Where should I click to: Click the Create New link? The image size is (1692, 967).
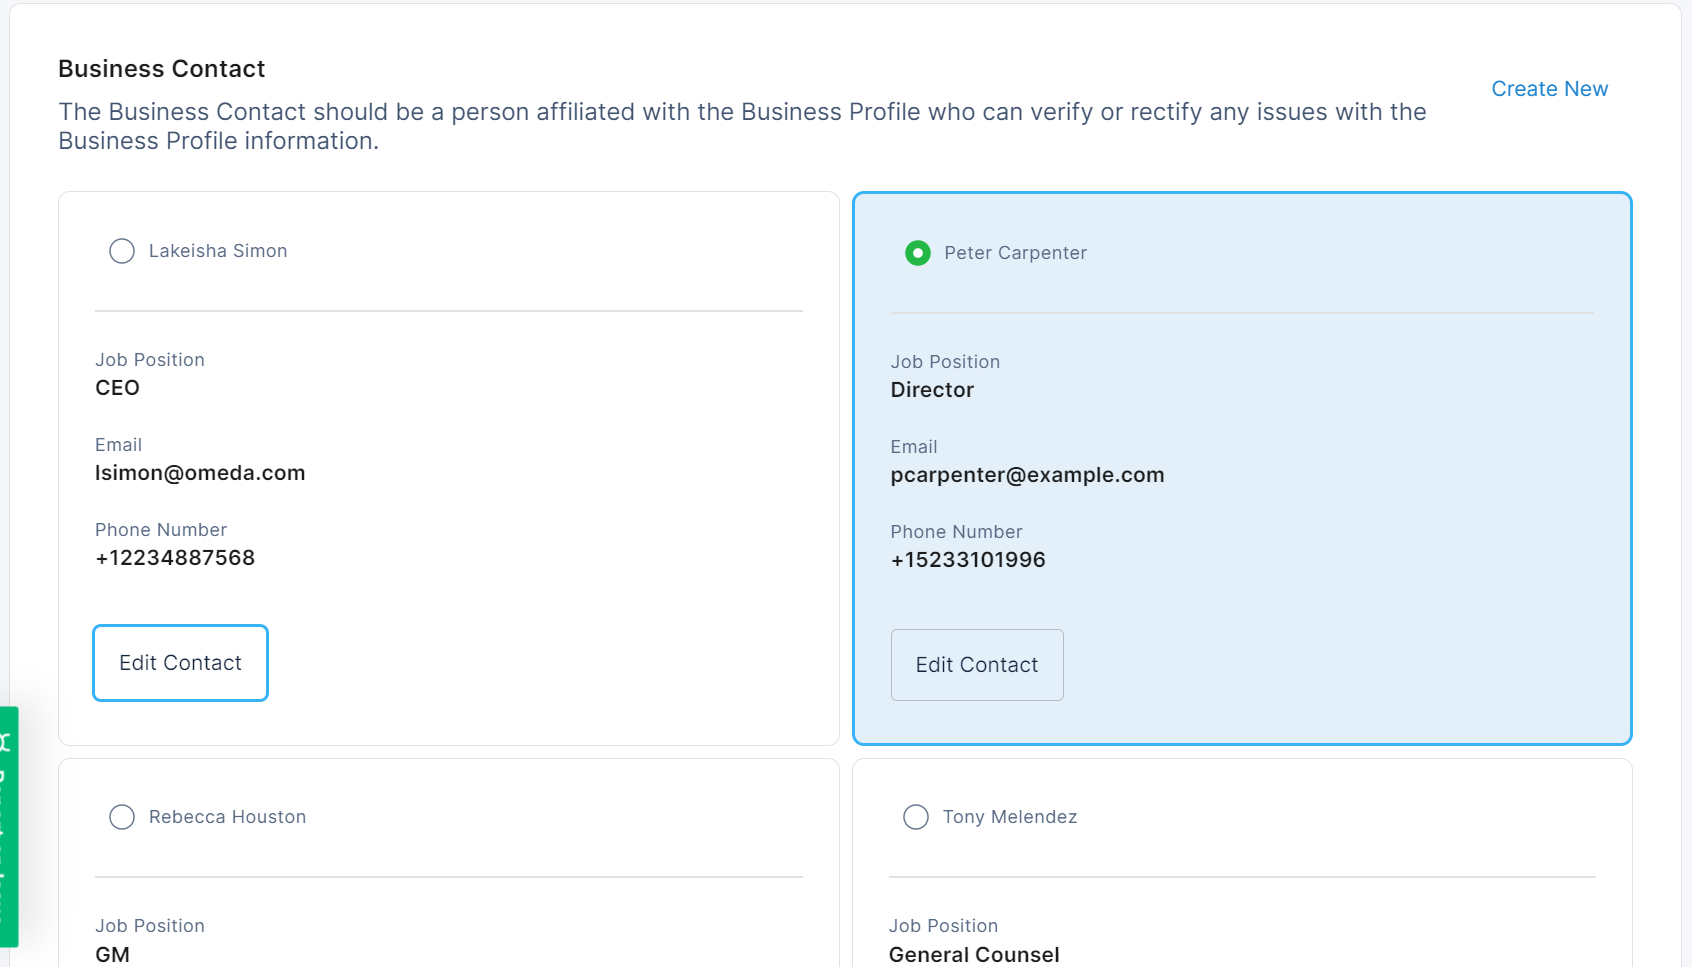(x=1549, y=89)
